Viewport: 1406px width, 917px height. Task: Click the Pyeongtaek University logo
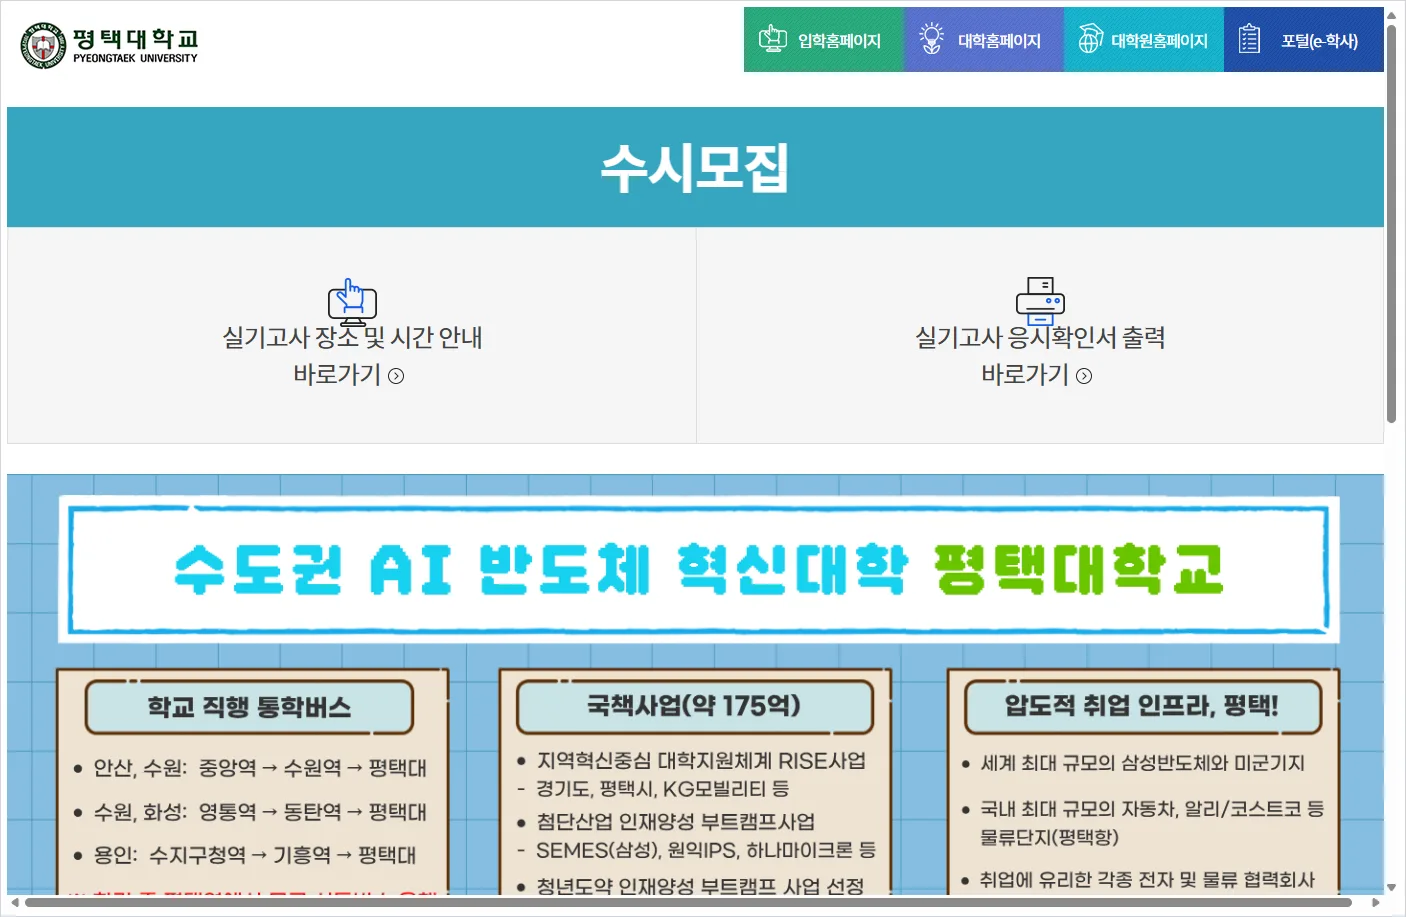point(109,45)
